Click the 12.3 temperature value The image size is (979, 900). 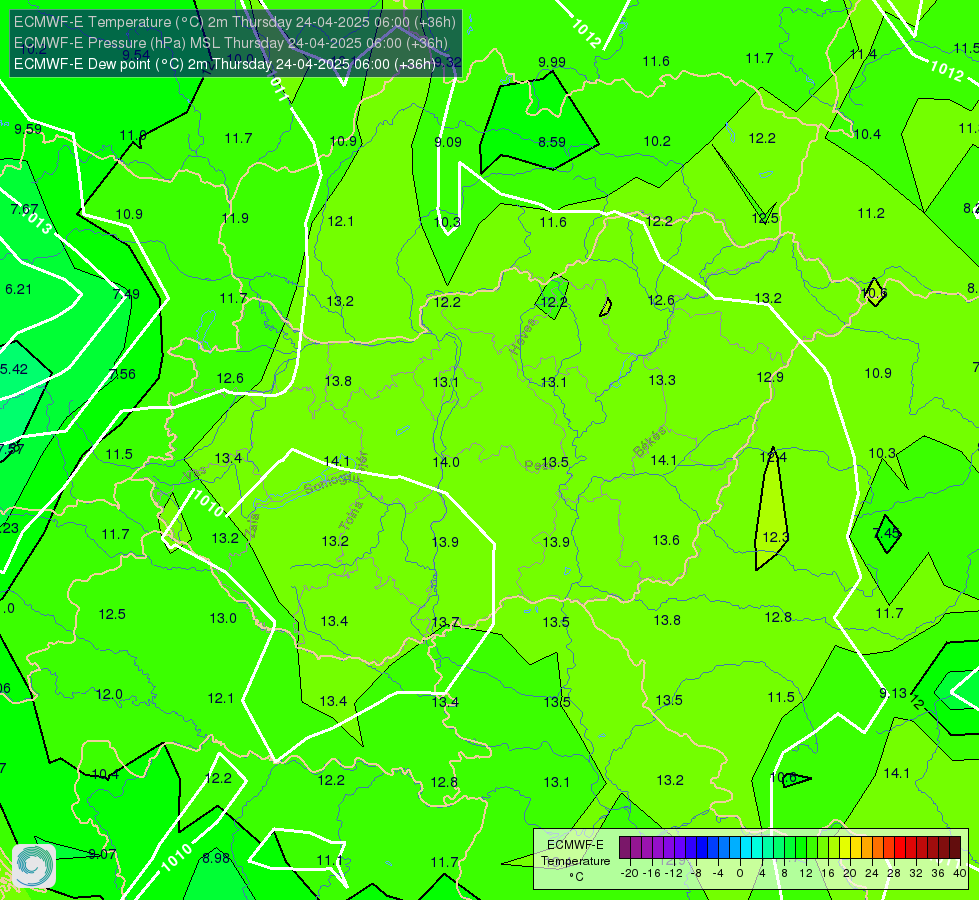point(775,537)
